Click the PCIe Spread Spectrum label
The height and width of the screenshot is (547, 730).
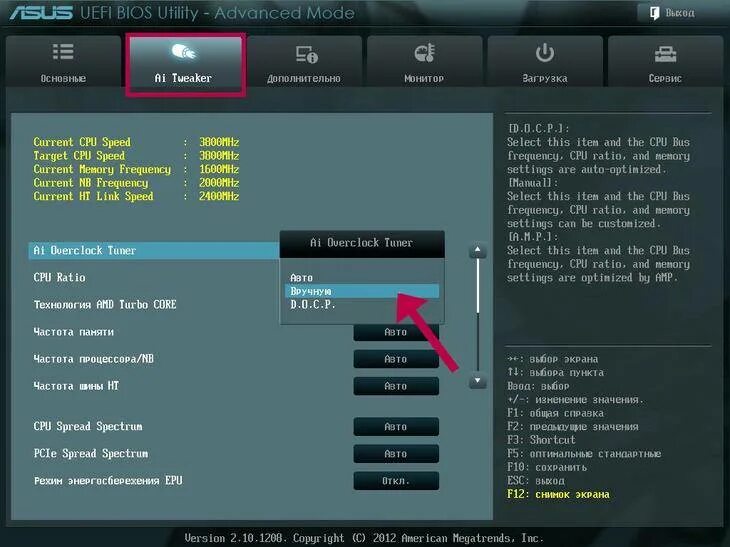[91, 453]
